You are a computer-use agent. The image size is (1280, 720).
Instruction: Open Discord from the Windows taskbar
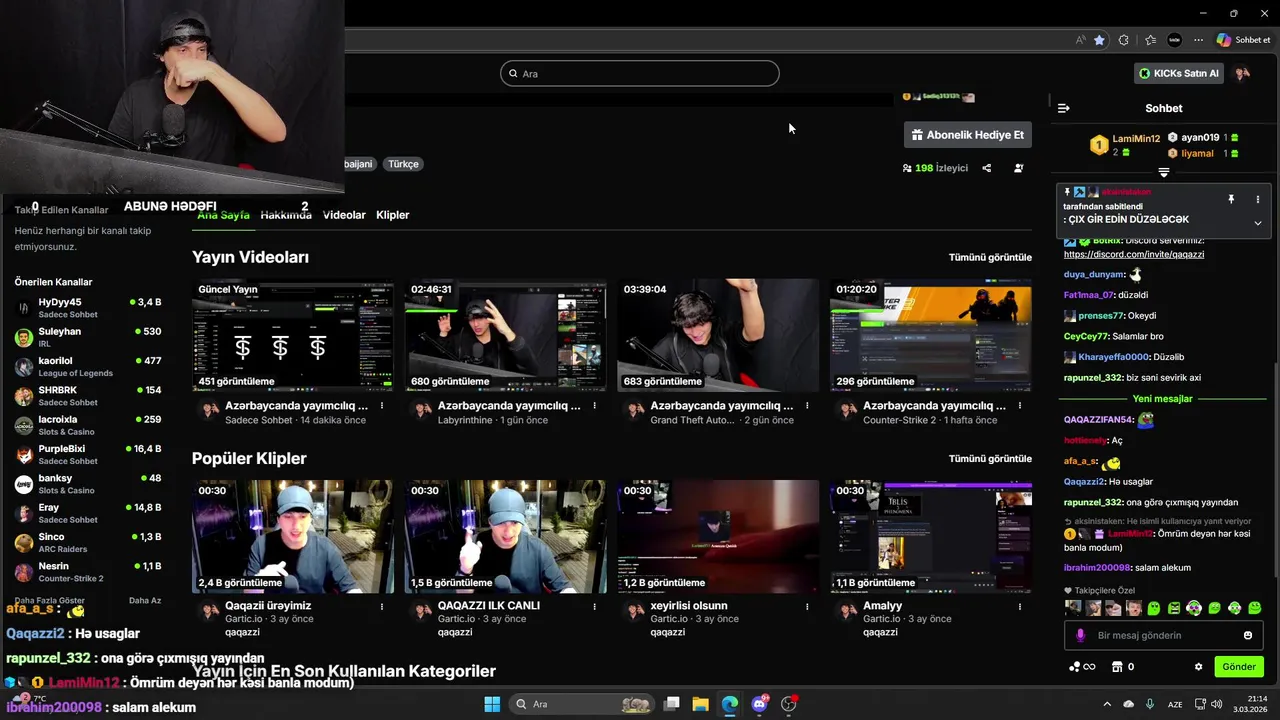pos(759,704)
